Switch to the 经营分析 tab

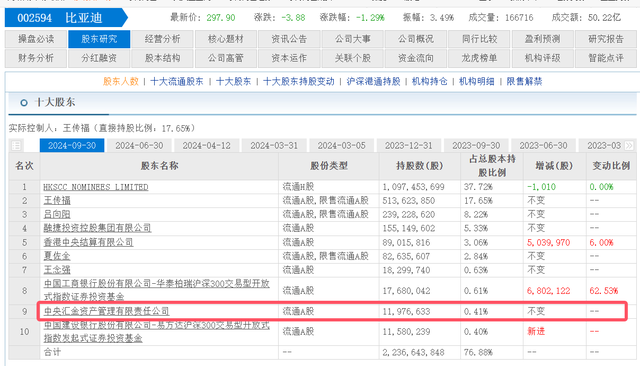coord(162,39)
